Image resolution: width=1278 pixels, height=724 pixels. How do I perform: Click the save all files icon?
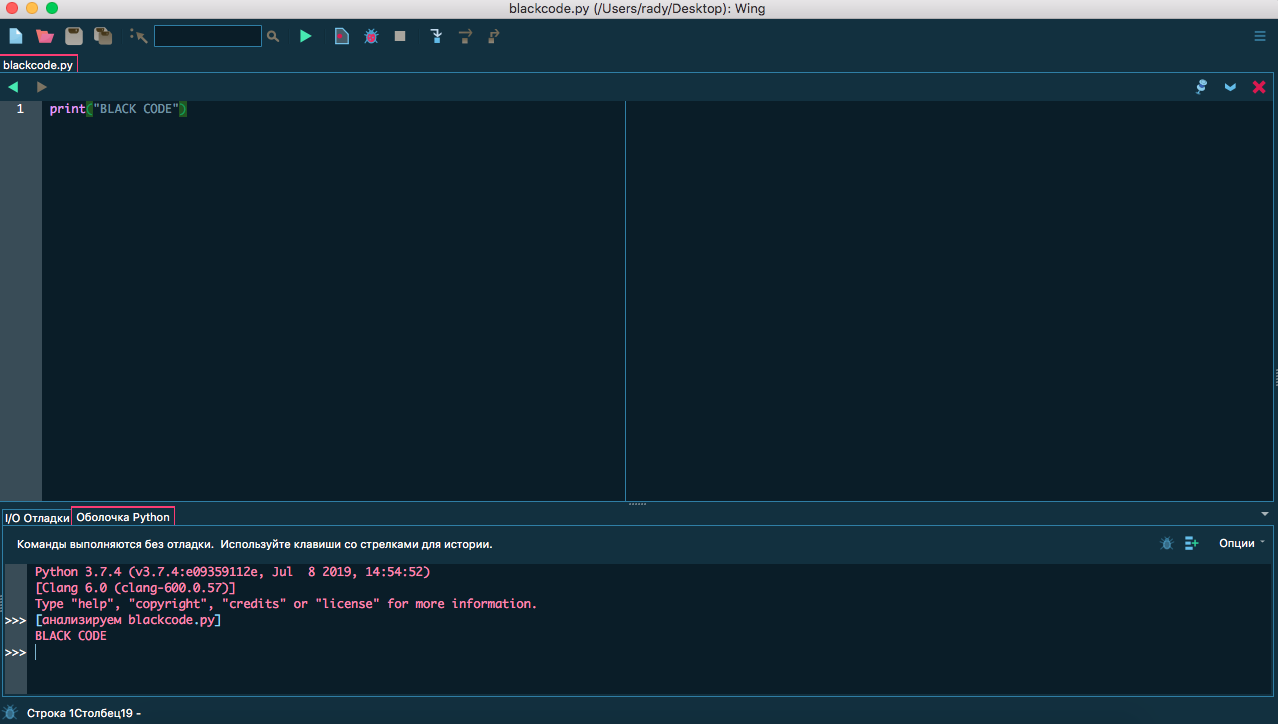click(103, 36)
